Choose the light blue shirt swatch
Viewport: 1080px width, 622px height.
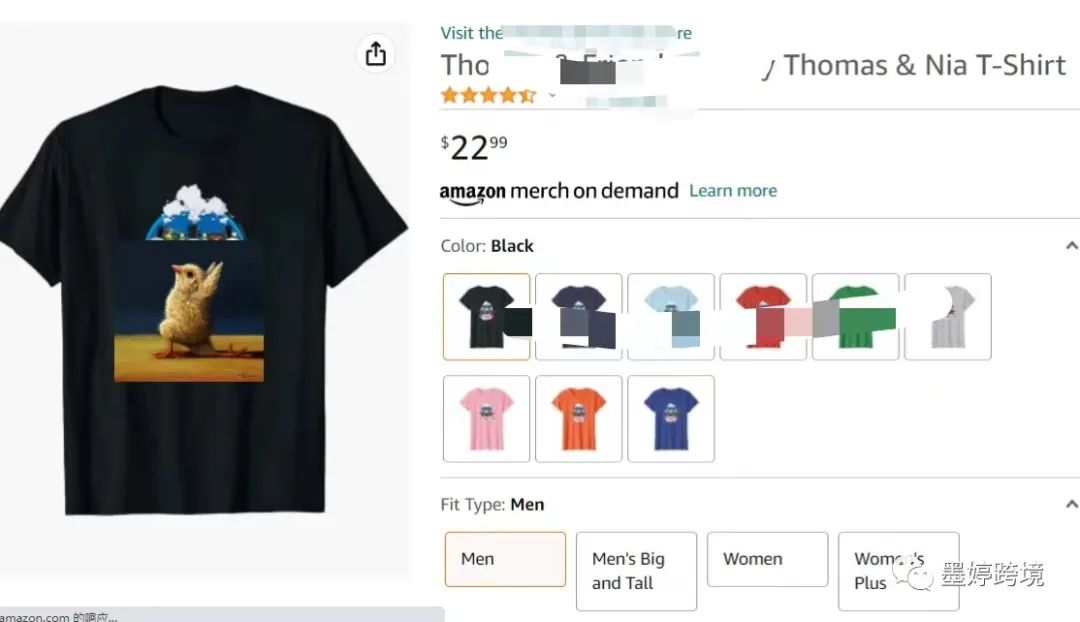point(671,316)
